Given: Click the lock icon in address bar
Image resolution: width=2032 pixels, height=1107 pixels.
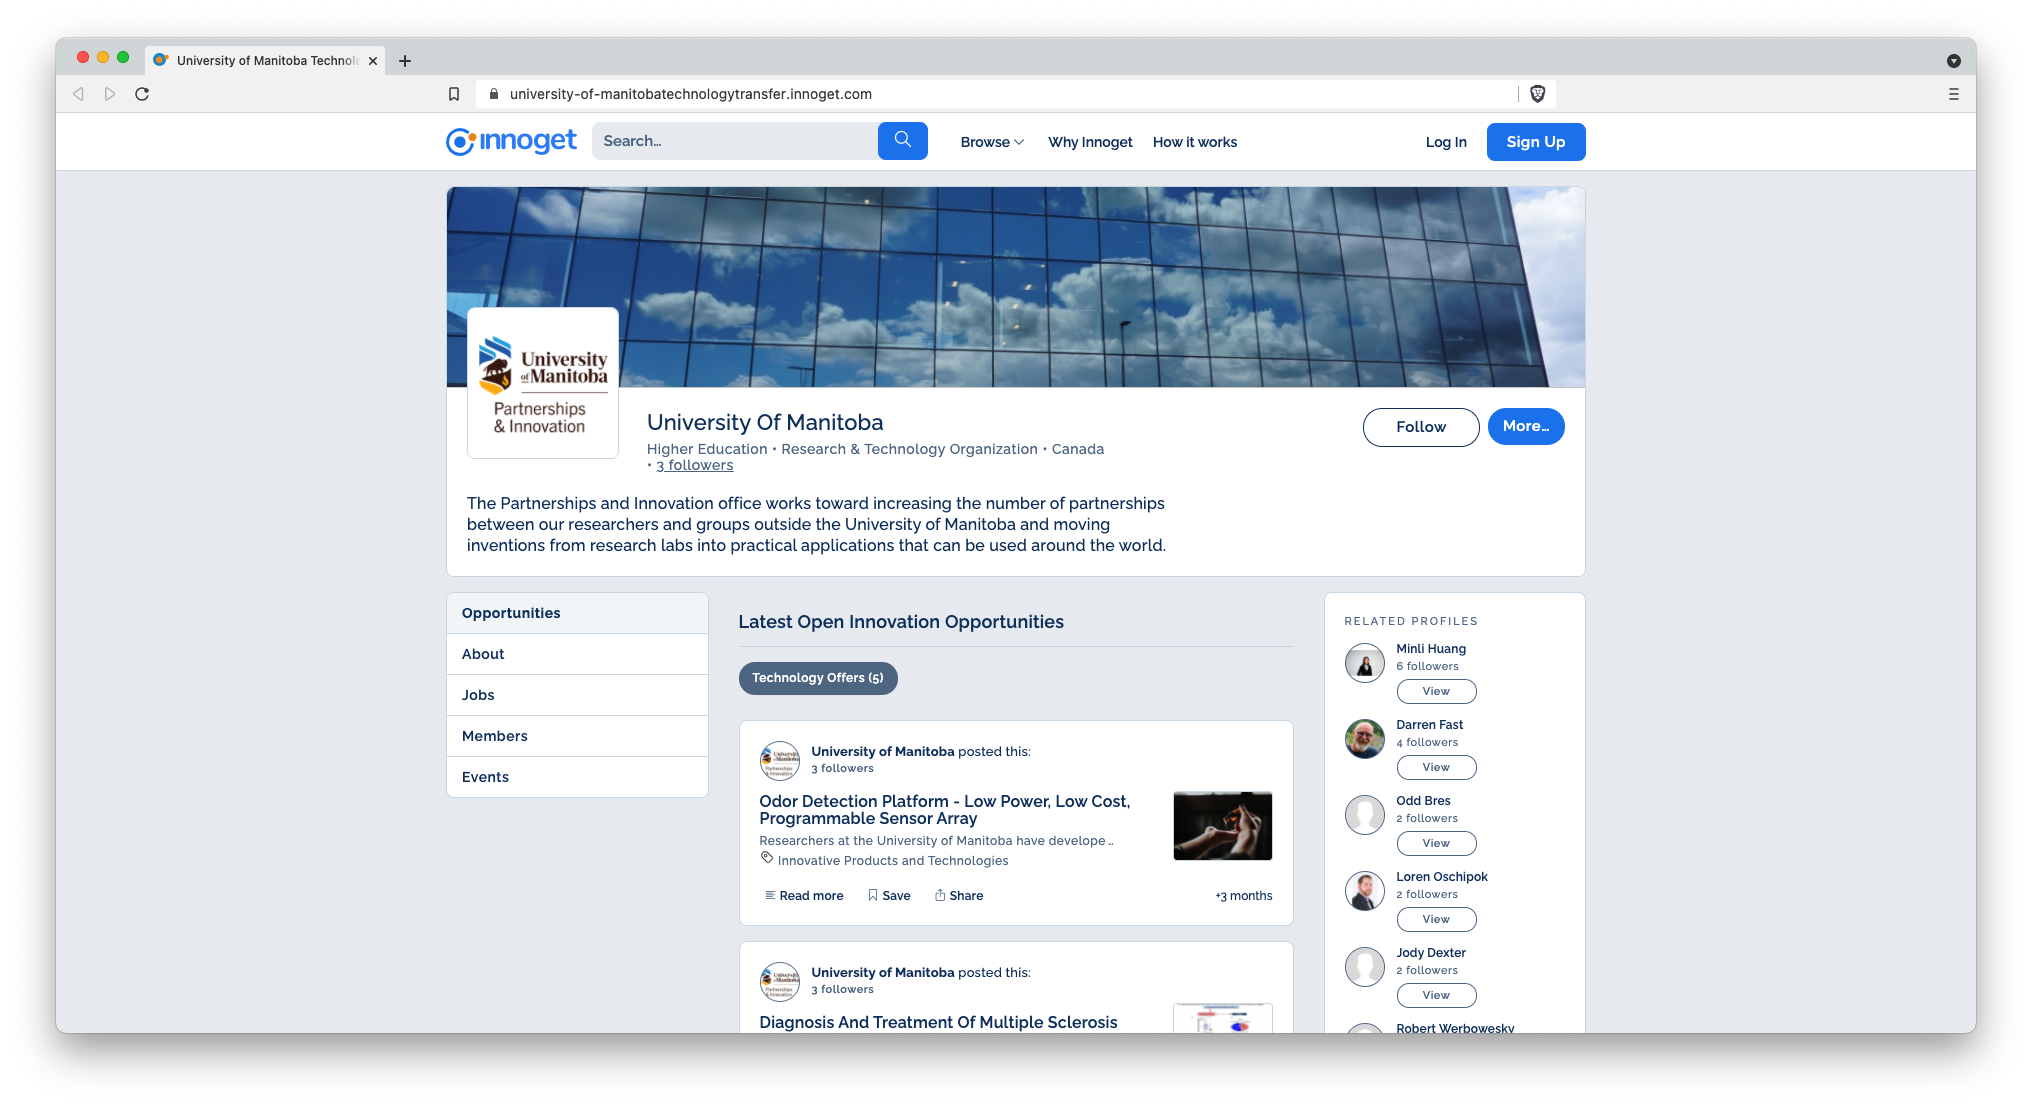Looking at the screenshot, I should pyautogui.click(x=494, y=94).
